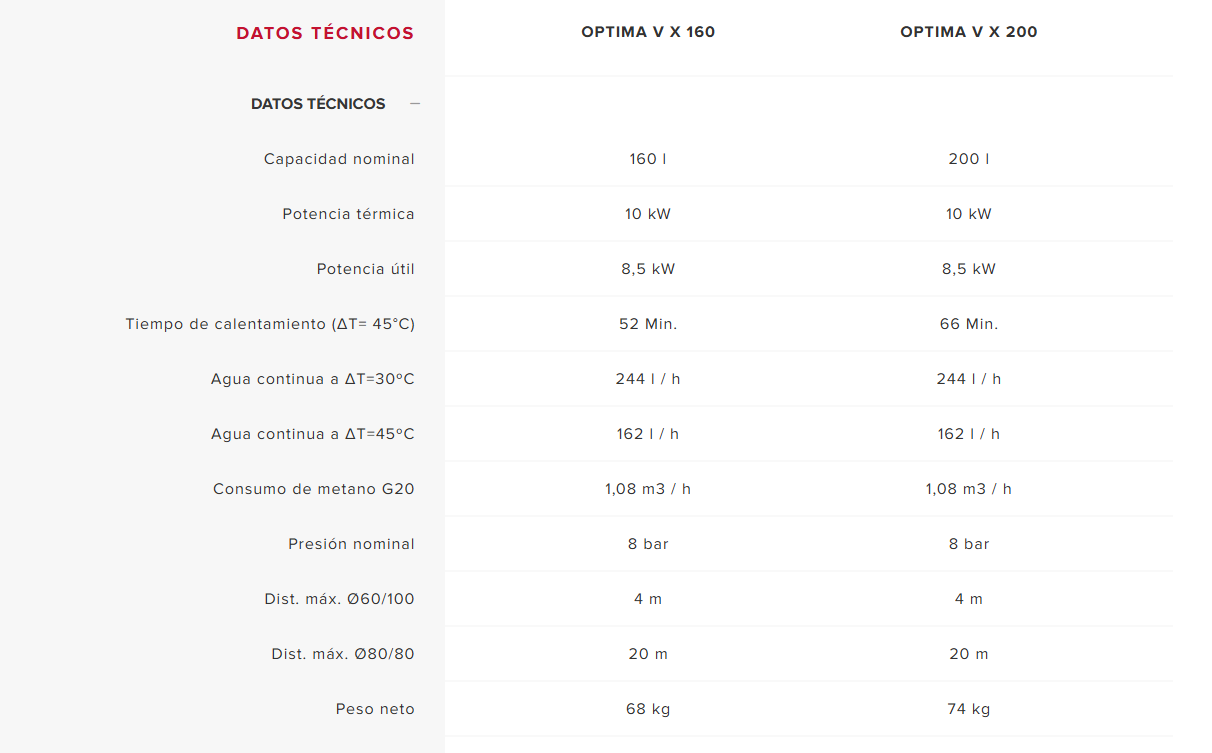The height and width of the screenshot is (753, 1212).
Task: Select the OPTIMA V X 160 column header
Action: [648, 32]
